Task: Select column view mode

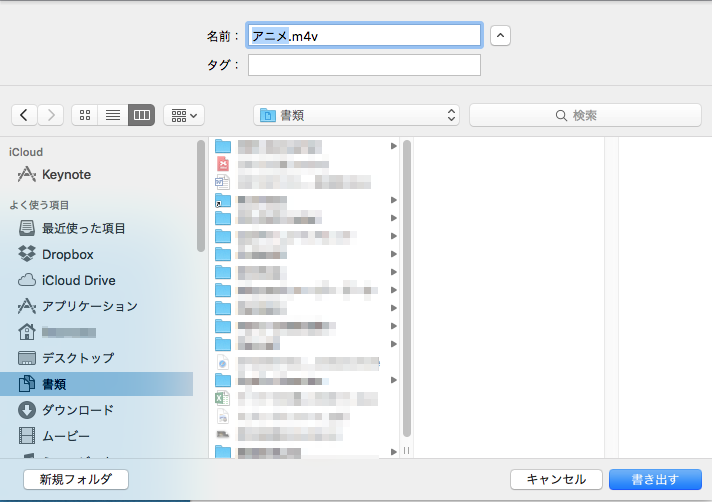Action: 142,115
